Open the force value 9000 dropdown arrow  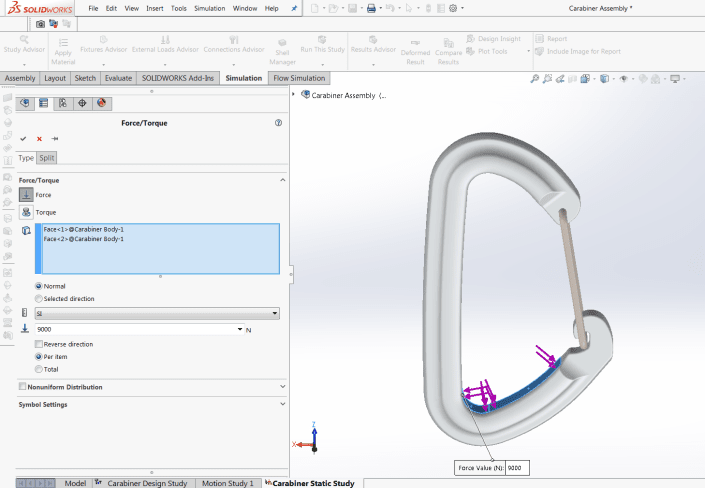tap(241, 329)
